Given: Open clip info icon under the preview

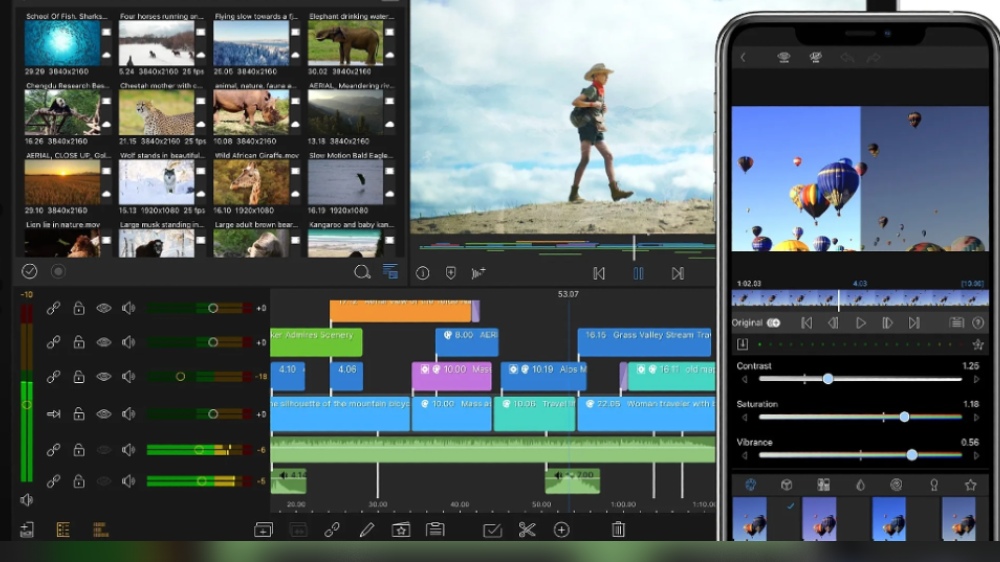Looking at the screenshot, I should point(423,273).
